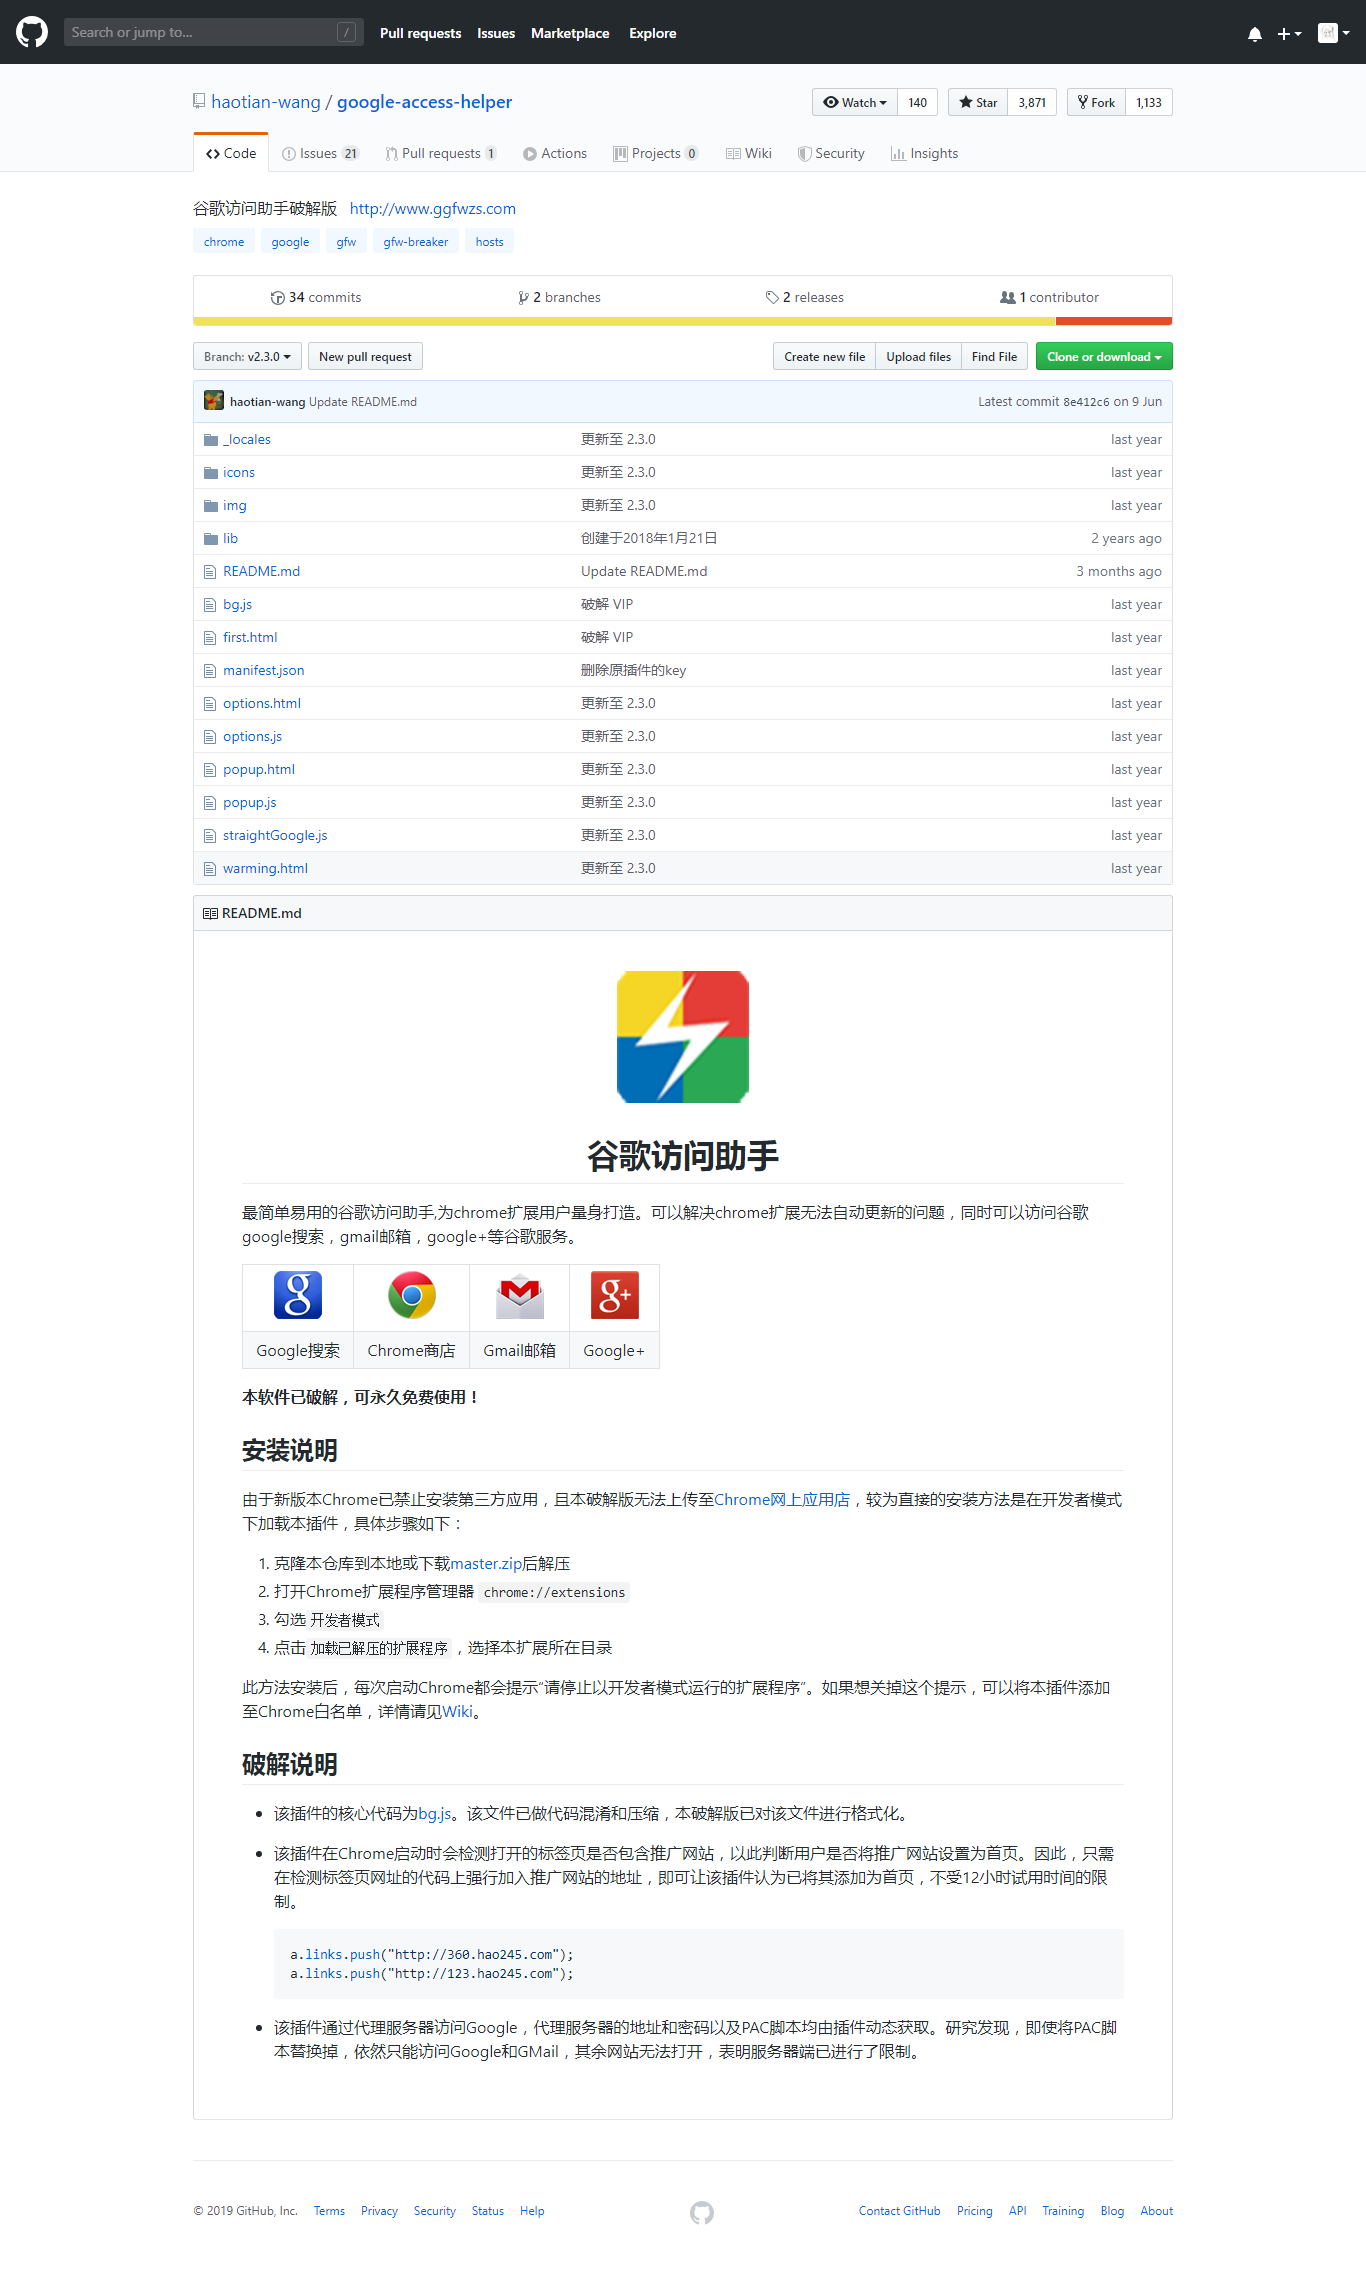This screenshot has height=2275, width=1366.
Task: Click Create new file button
Action: [824, 356]
